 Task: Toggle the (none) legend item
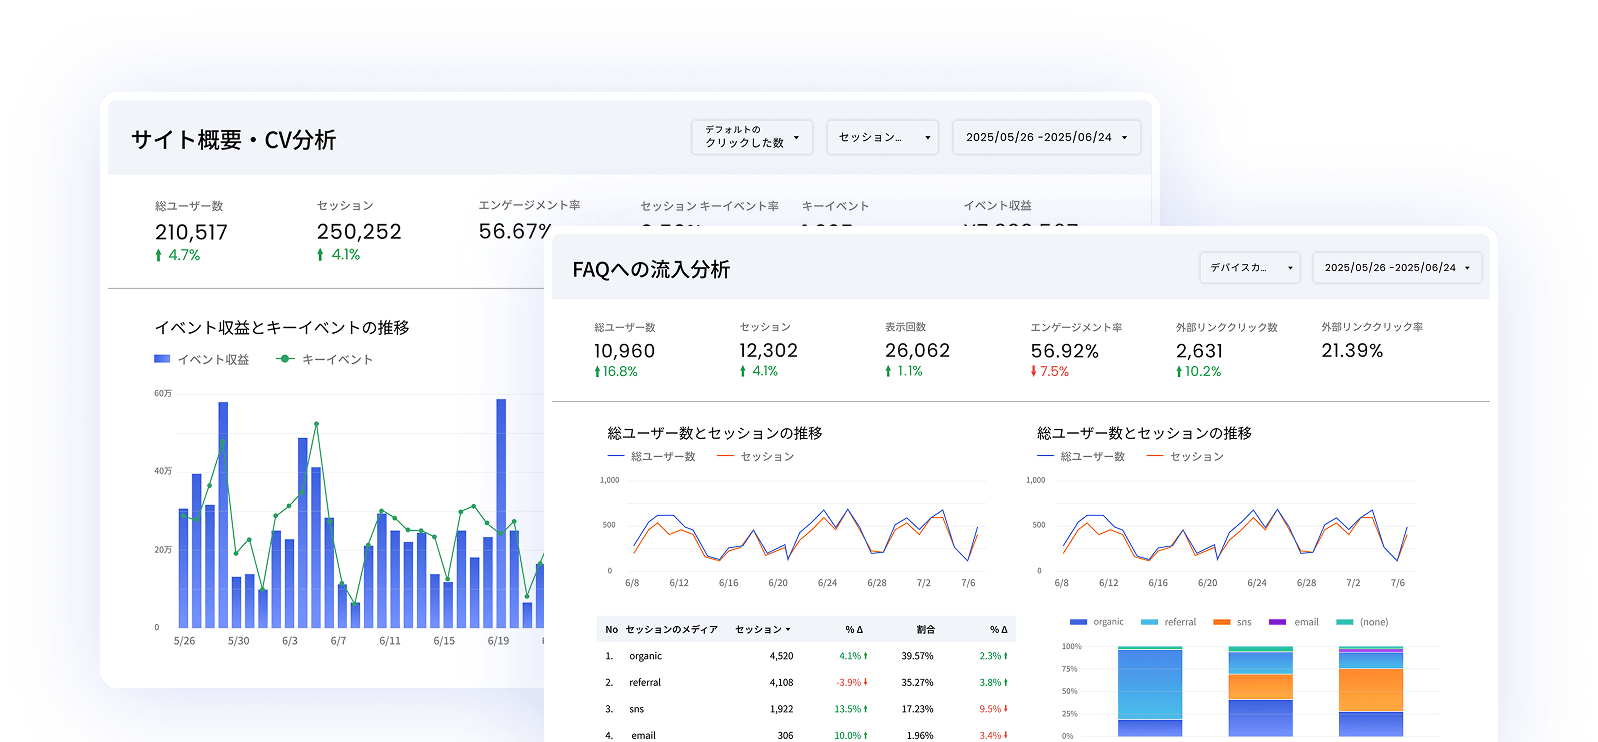pyautogui.click(x=1362, y=622)
